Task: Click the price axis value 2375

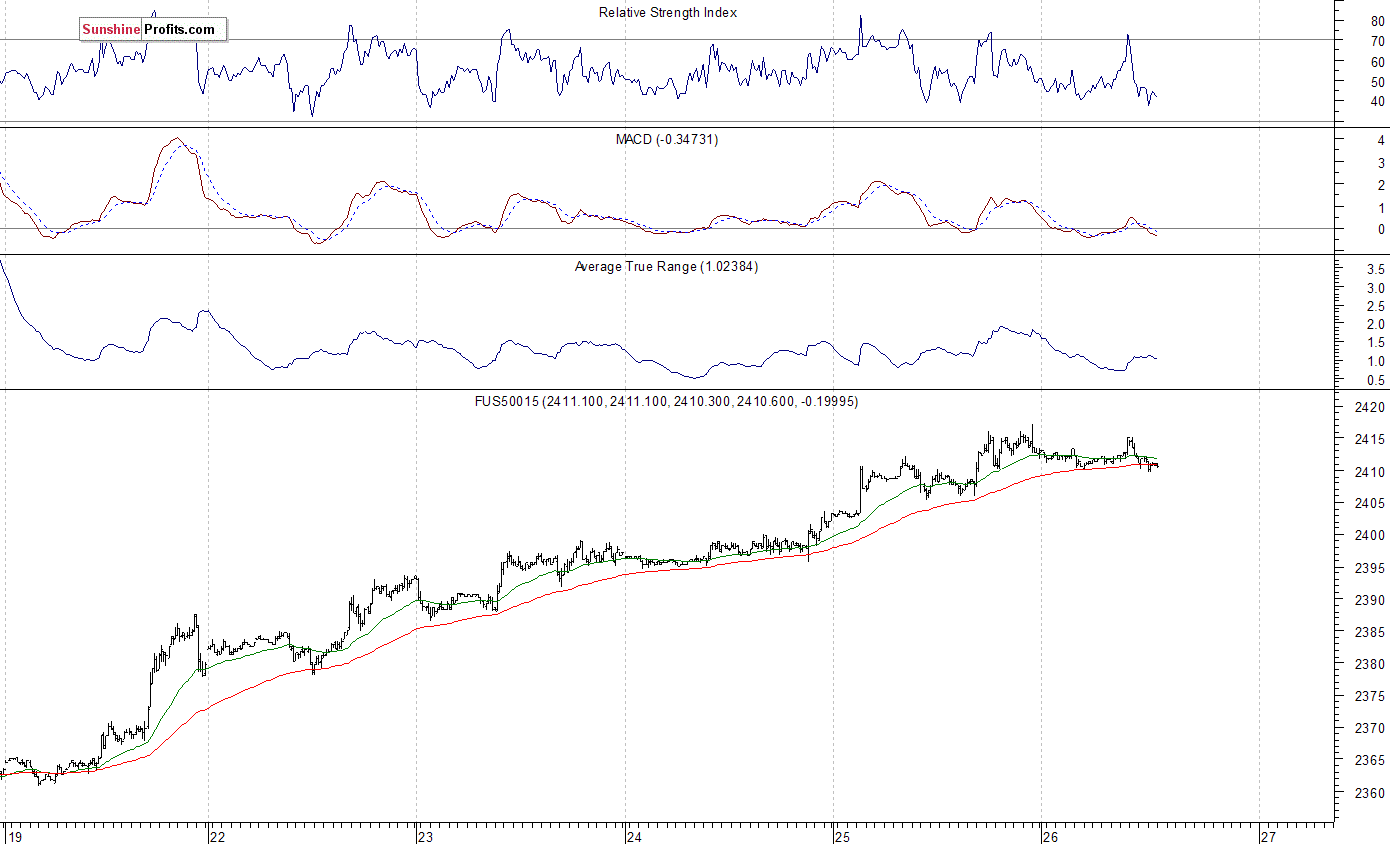Action: [1371, 696]
